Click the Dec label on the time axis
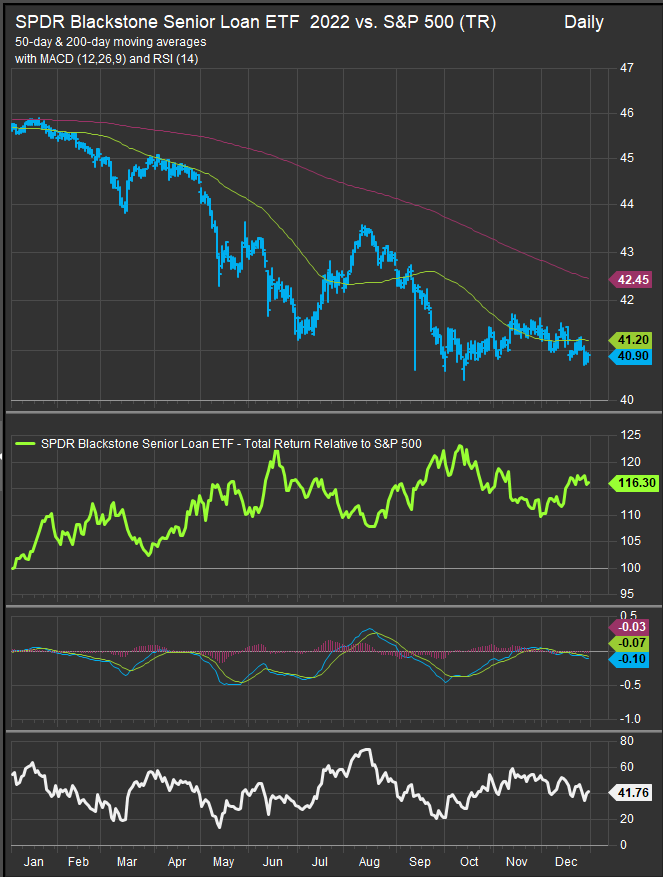This screenshot has width=663, height=877. coord(566,862)
